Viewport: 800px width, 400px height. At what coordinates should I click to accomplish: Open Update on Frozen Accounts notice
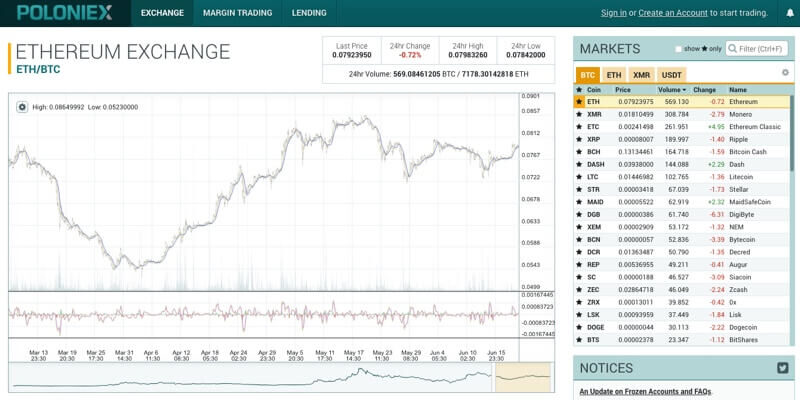click(645, 392)
